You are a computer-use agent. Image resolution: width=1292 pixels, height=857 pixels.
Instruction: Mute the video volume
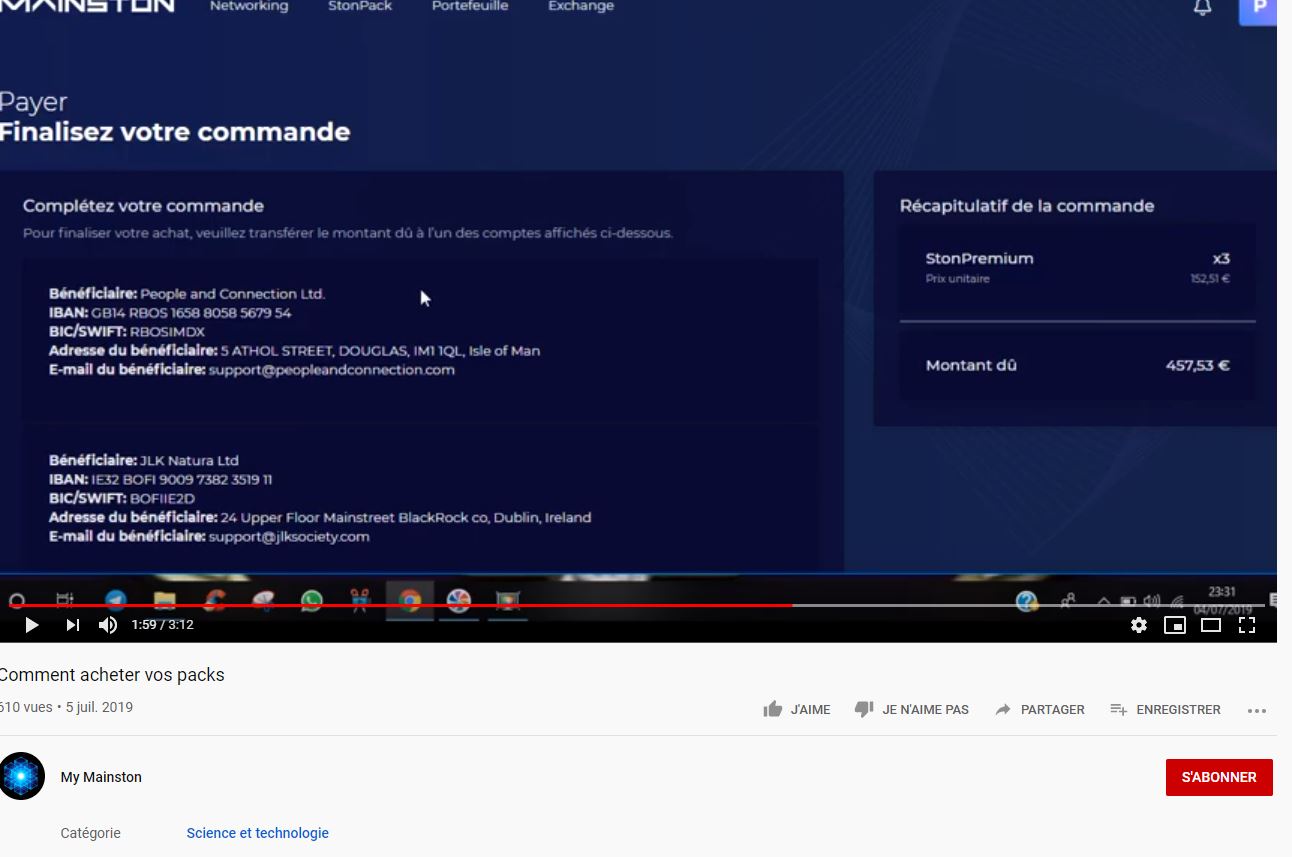[108, 625]
